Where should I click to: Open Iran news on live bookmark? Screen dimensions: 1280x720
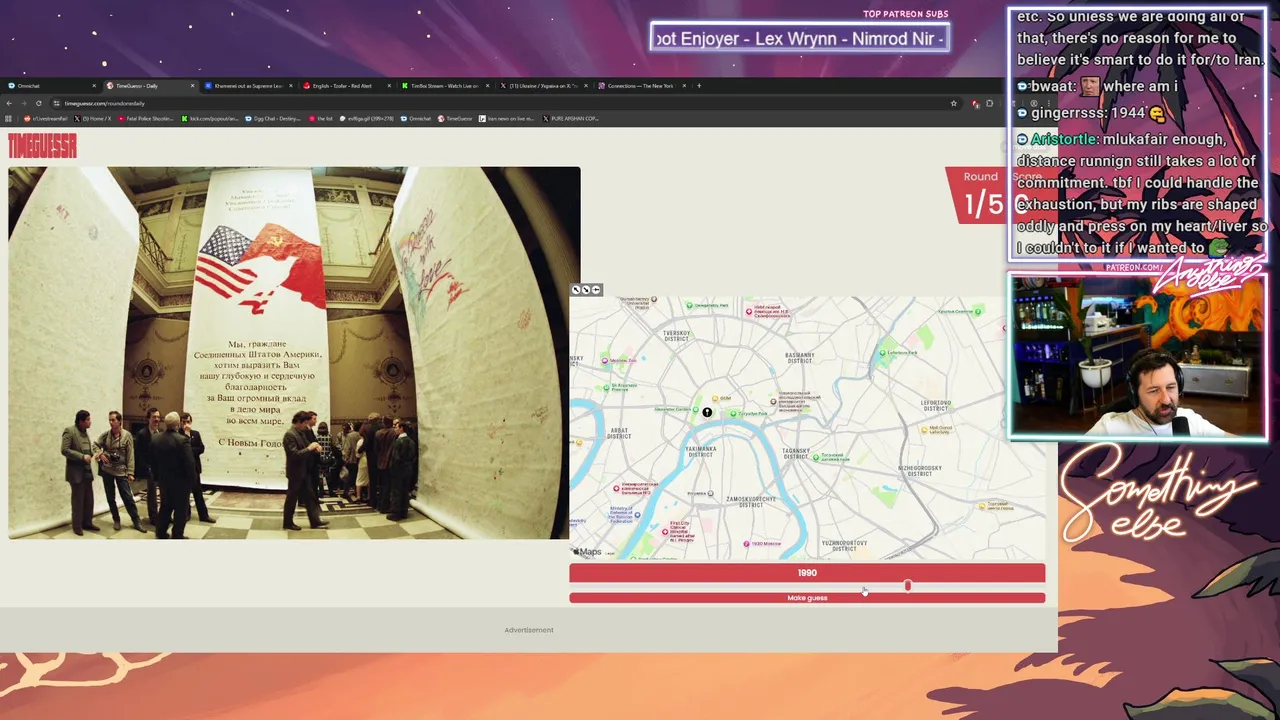[x=506, y=118]
